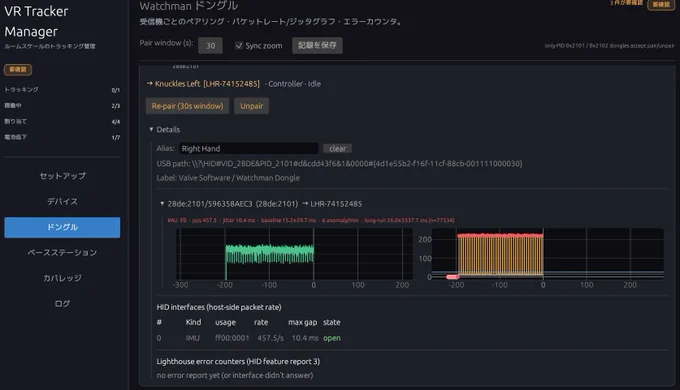
Task: Click the badge at top-right corner
Action: click(661, 4)
